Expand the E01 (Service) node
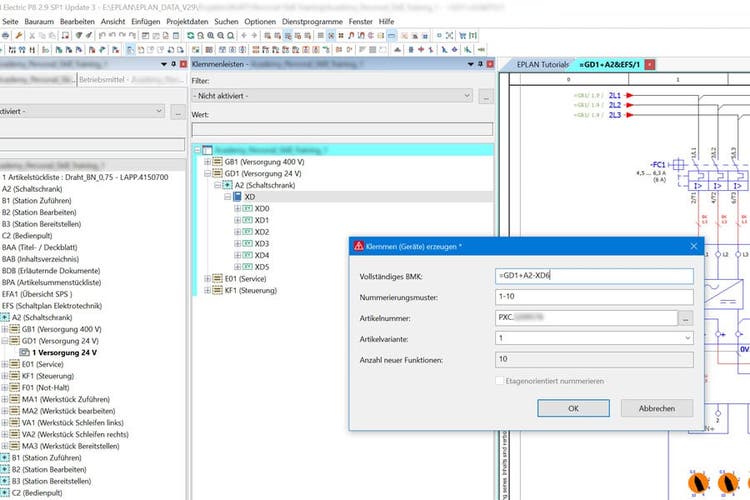The width and height of the screenshot is (750, 500). pyautogui.click(x=207, y=278)
